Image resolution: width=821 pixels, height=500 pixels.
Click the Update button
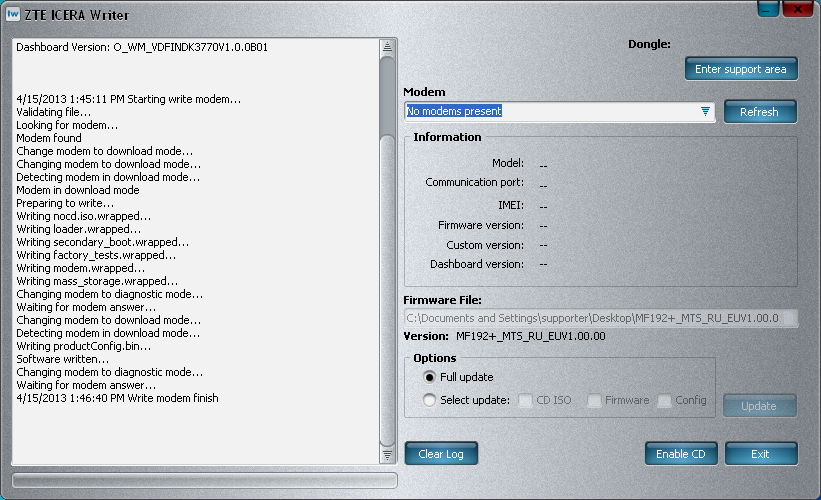pos(760,406)
